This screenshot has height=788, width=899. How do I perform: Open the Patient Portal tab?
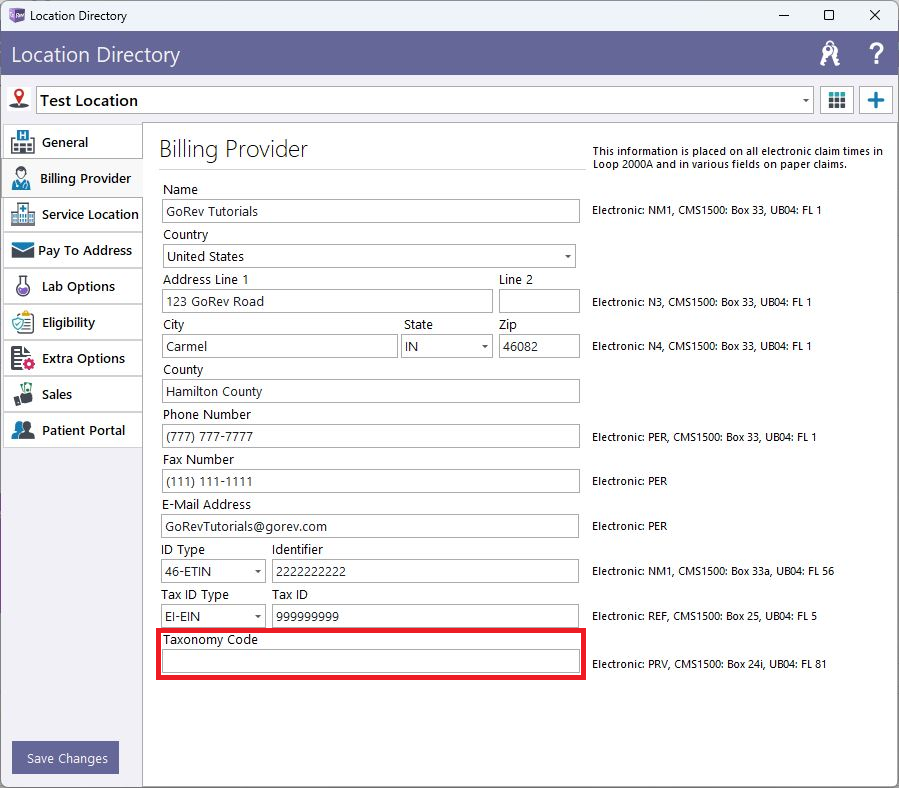click(x=73, y=430)
